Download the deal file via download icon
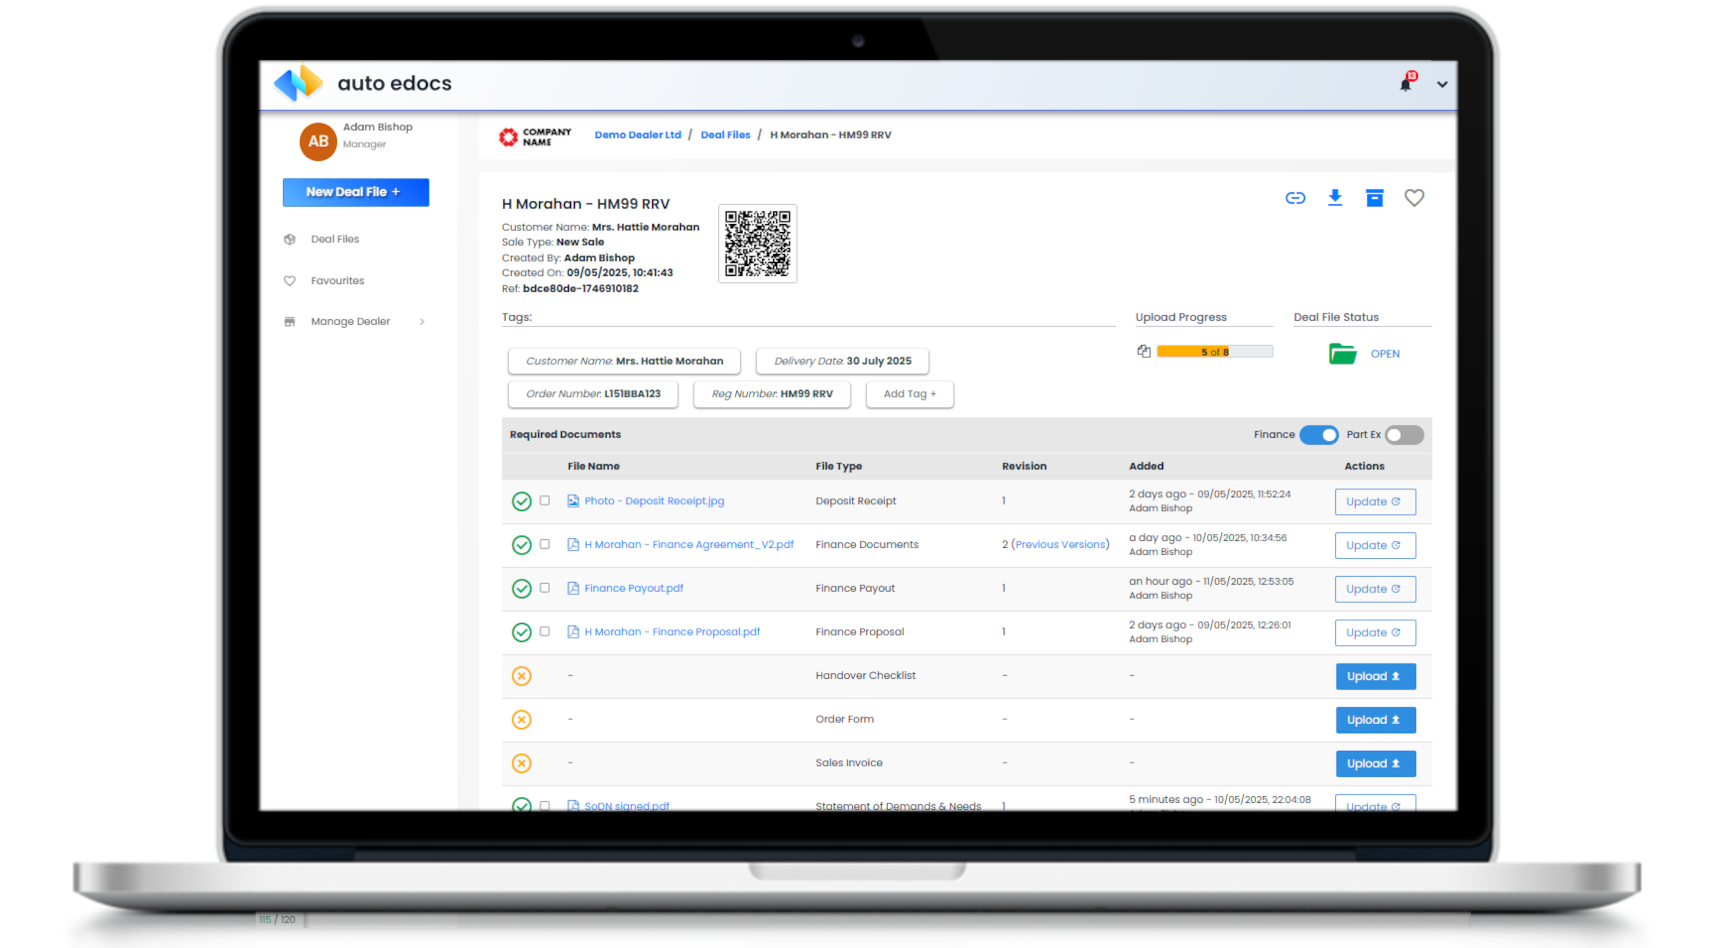 pos(1335,198)
